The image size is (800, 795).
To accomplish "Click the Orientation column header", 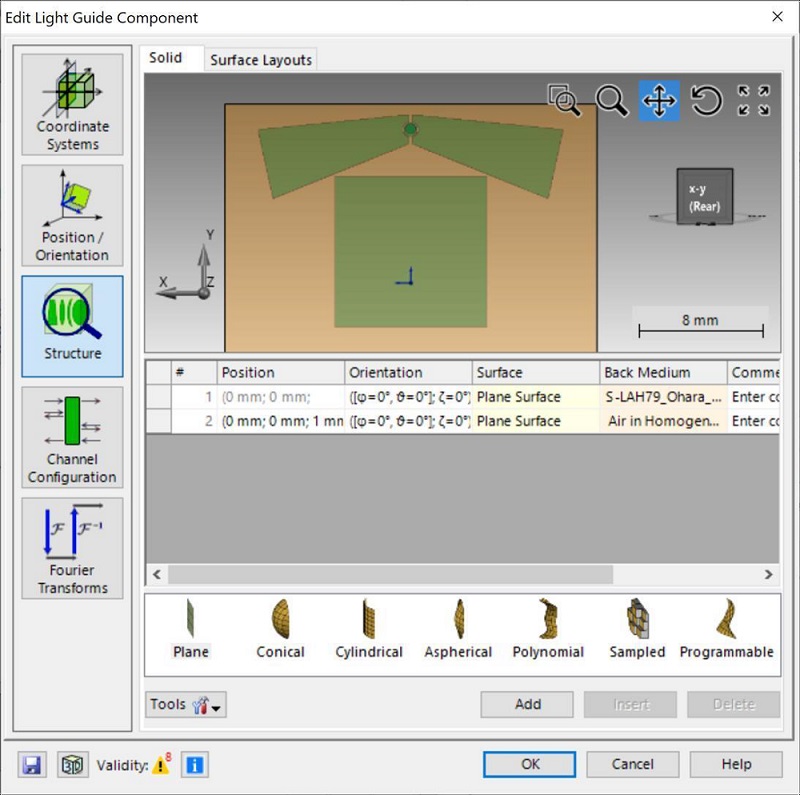I will coord(409,372).
